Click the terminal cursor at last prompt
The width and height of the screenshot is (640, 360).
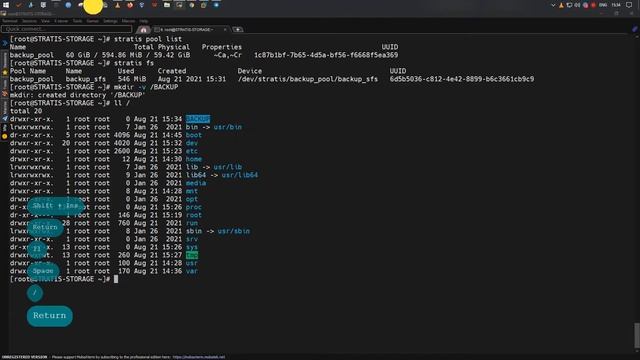point(116,279)
